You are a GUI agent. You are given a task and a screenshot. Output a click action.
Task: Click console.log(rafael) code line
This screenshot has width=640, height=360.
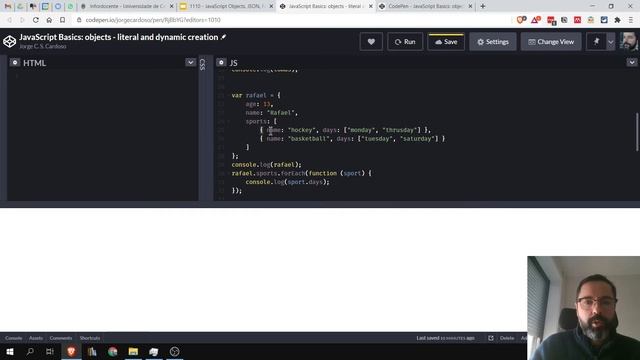click(x=267, y=164)
